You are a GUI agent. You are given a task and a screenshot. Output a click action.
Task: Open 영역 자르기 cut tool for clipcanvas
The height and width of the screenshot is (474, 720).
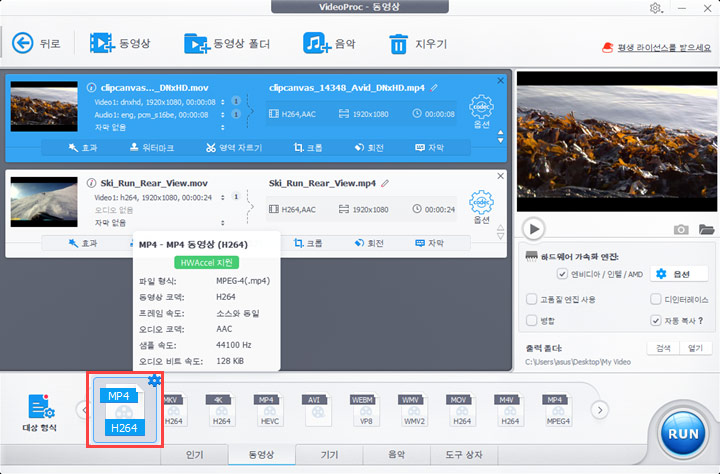pyautogui.click(x=234, y=147)
